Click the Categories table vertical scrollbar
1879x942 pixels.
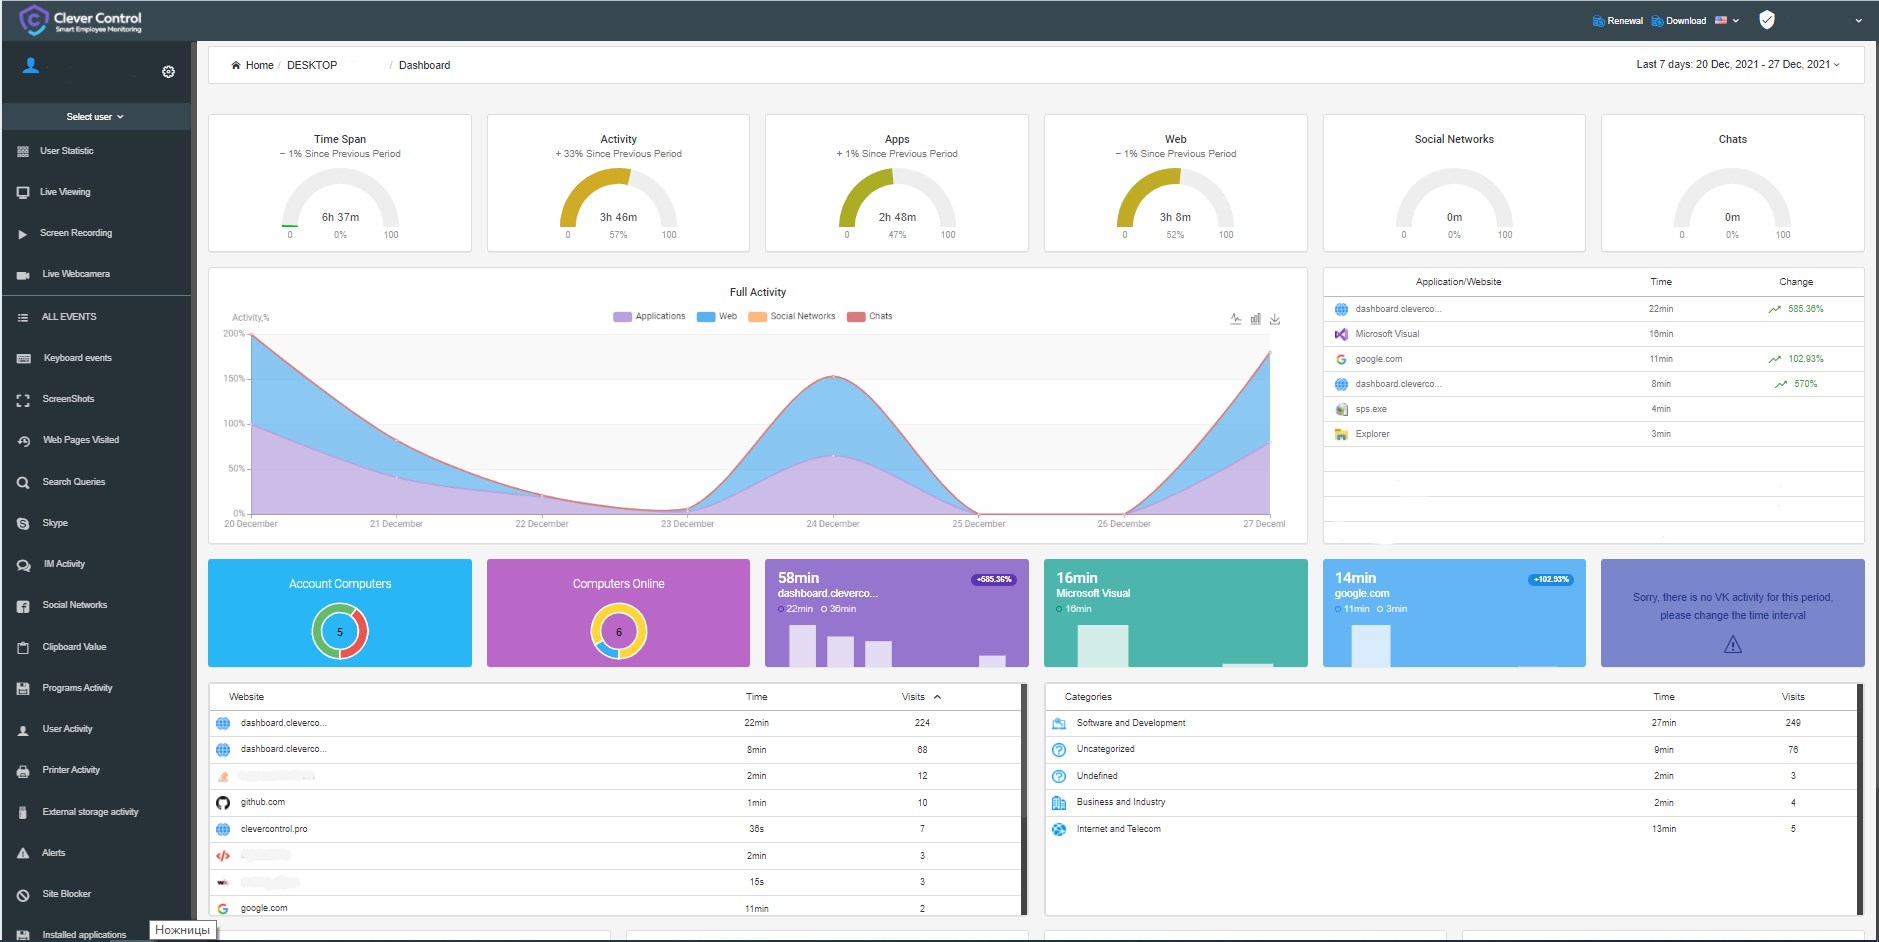point(1860,798)
